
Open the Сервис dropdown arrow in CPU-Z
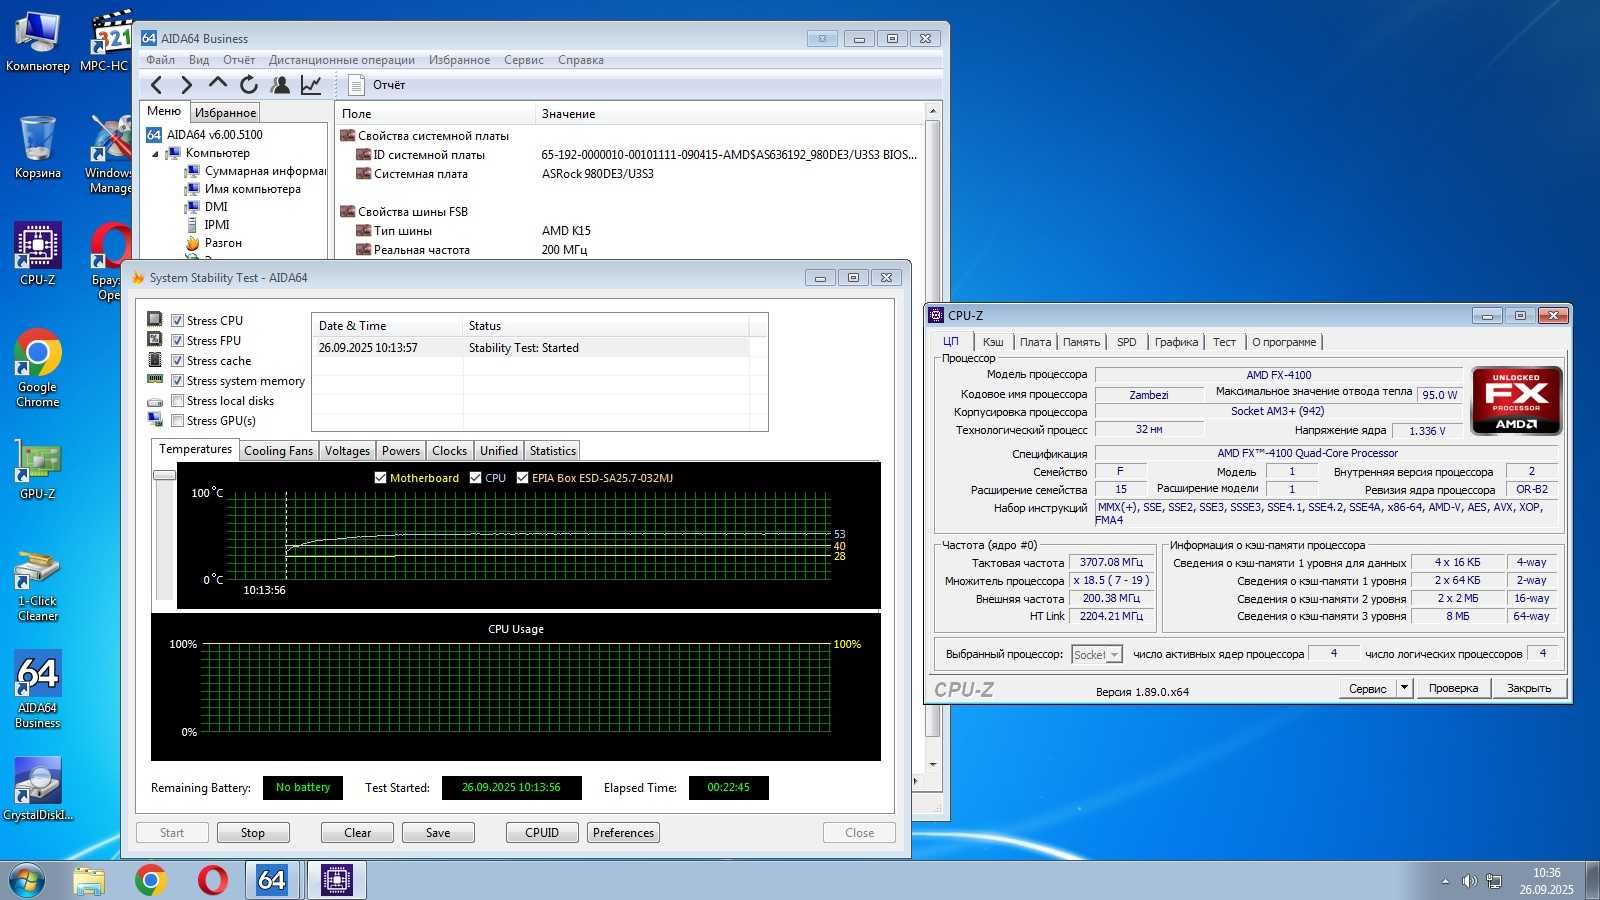tap(1404, 688)
